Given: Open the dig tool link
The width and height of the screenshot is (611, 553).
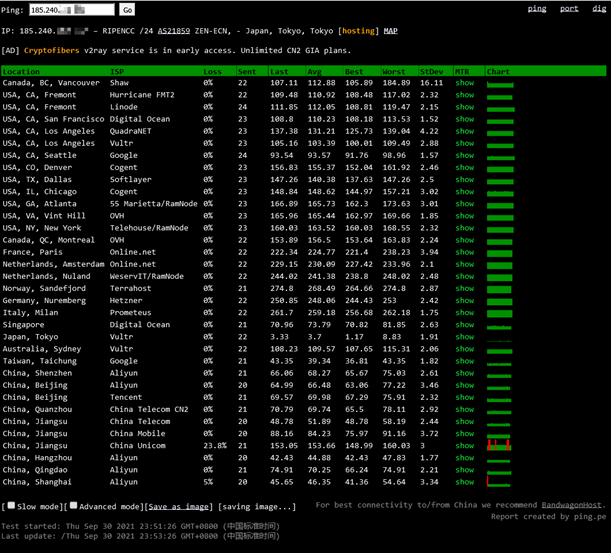Looking at the screenshot, I should (x=599, y=9).
